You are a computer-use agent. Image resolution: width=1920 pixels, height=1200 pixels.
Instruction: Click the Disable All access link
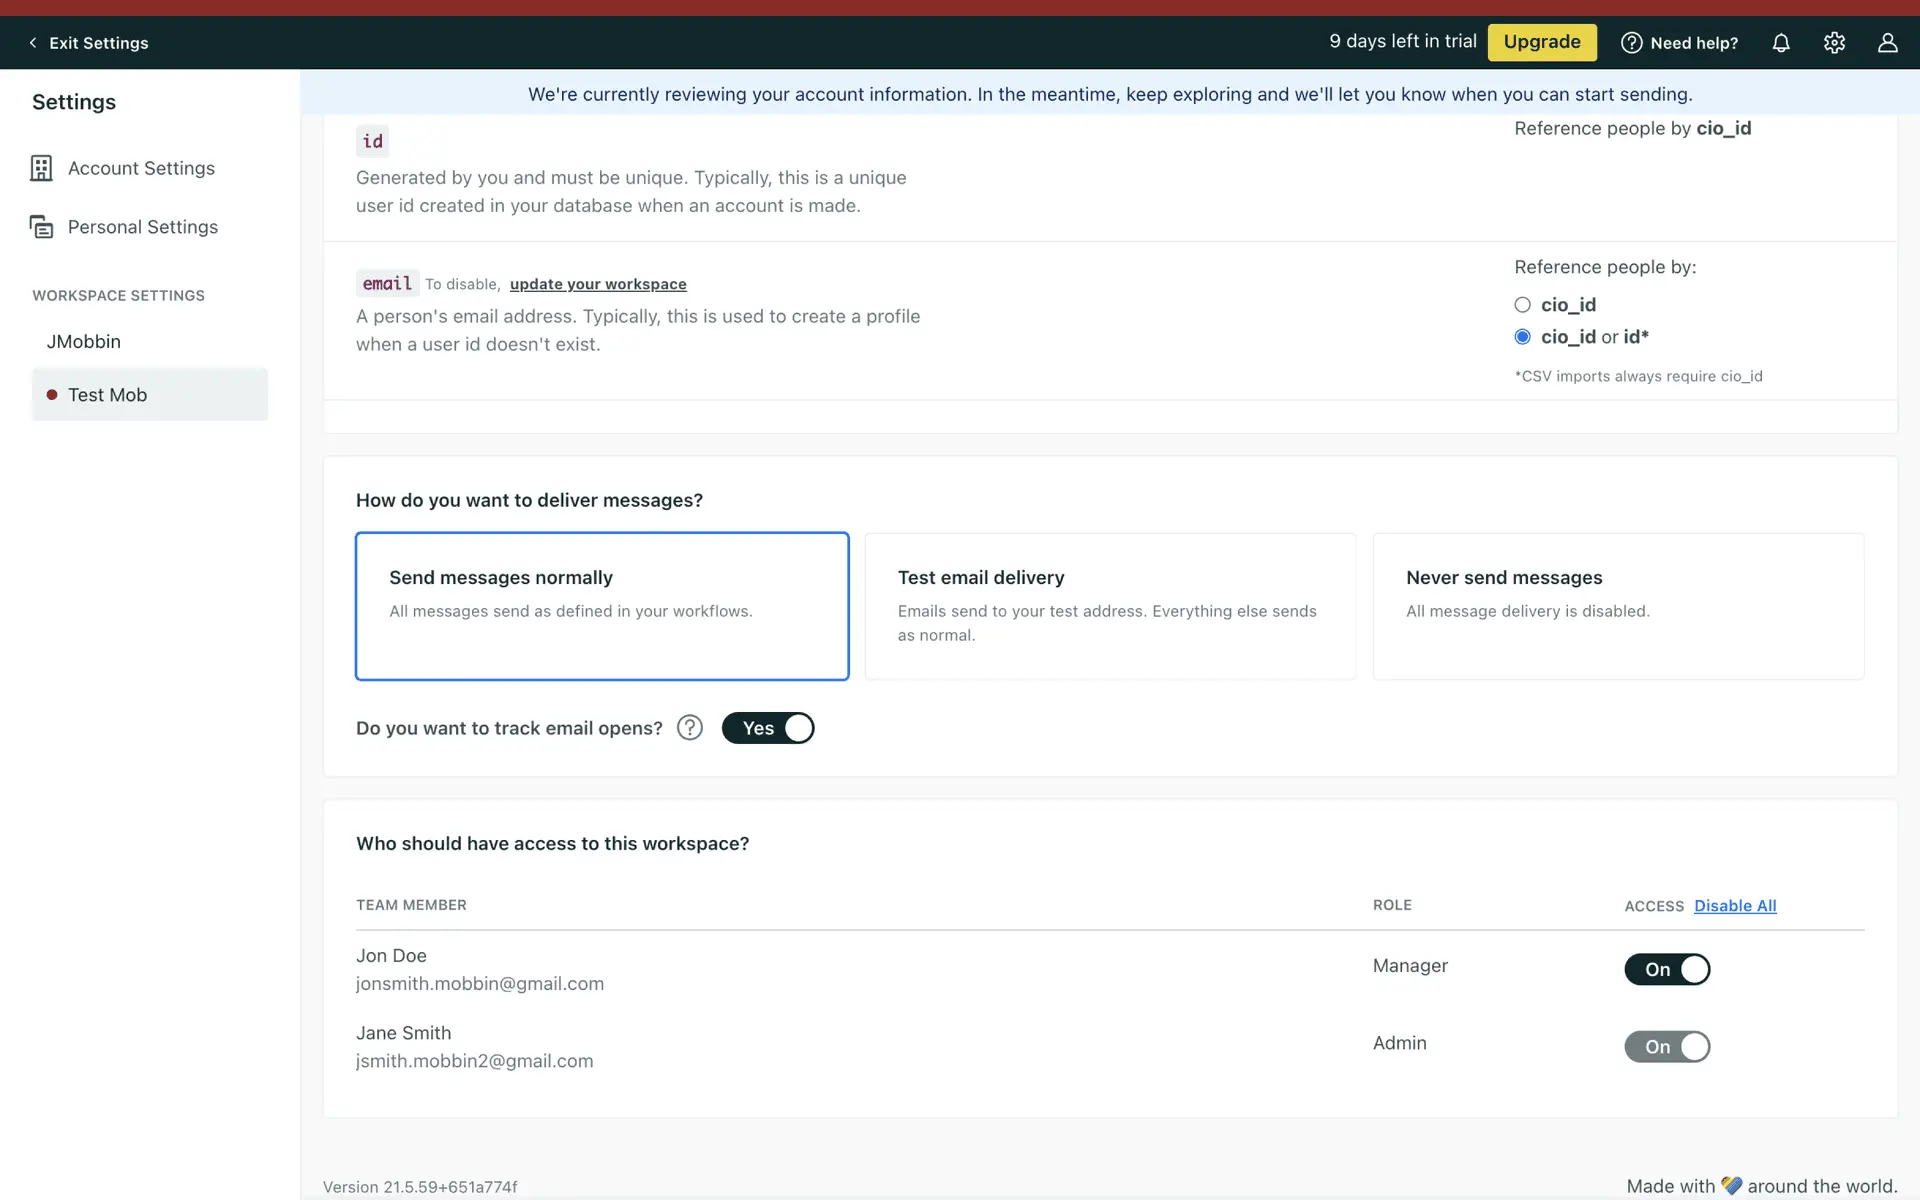click(1735, 906)
